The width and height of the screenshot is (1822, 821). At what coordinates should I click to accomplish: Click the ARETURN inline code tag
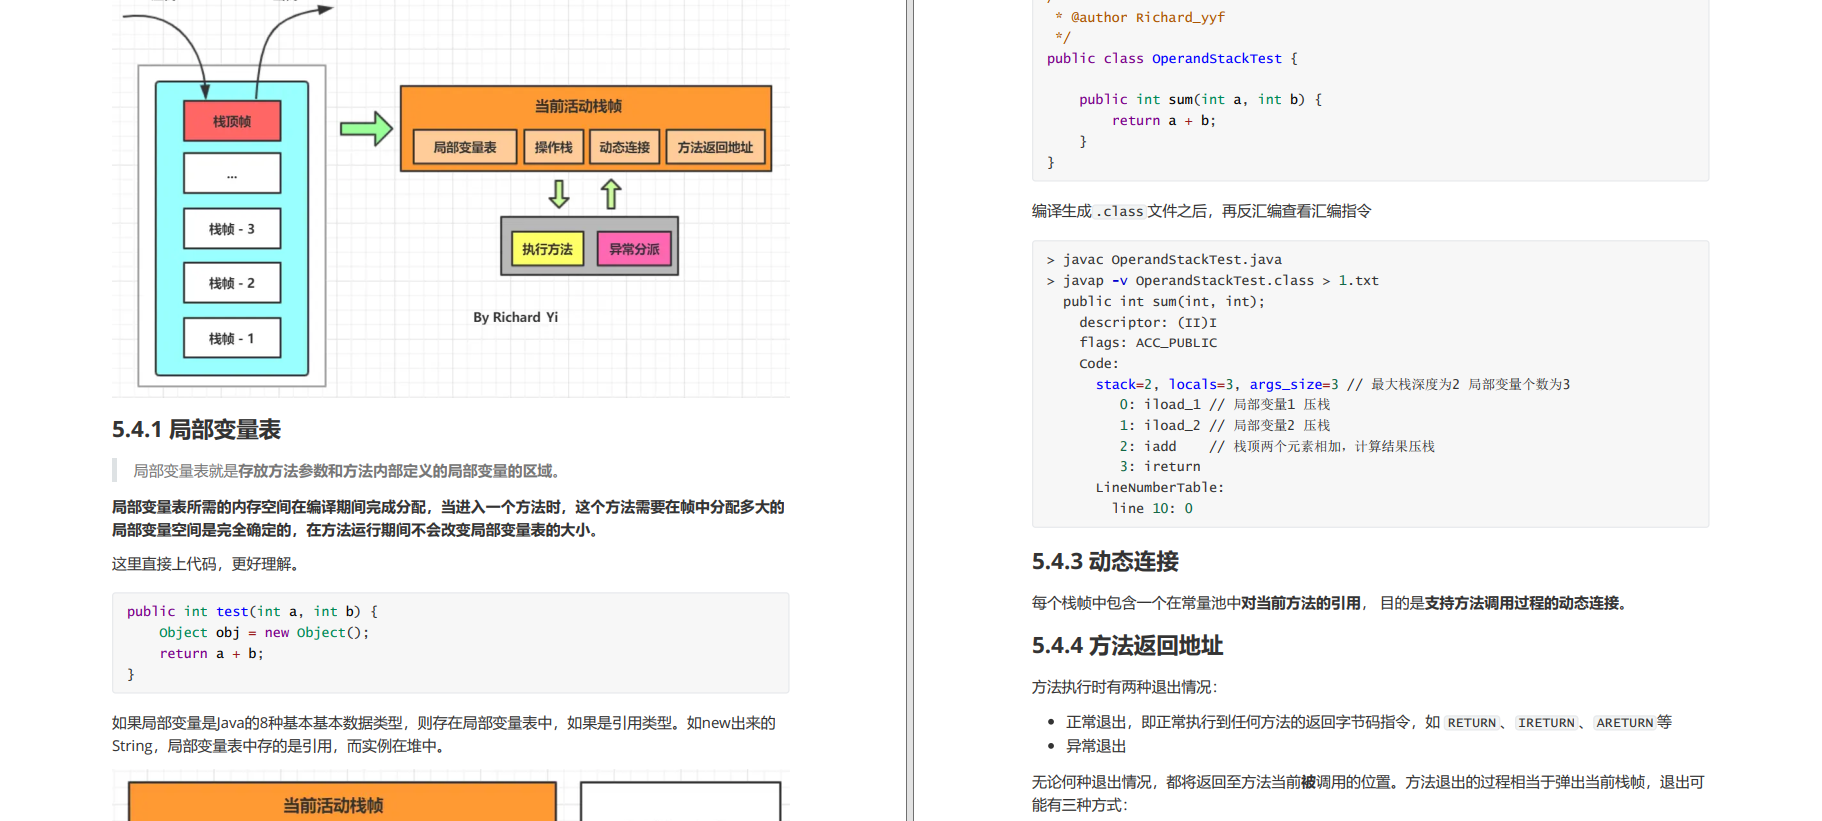pos(1624,723)
